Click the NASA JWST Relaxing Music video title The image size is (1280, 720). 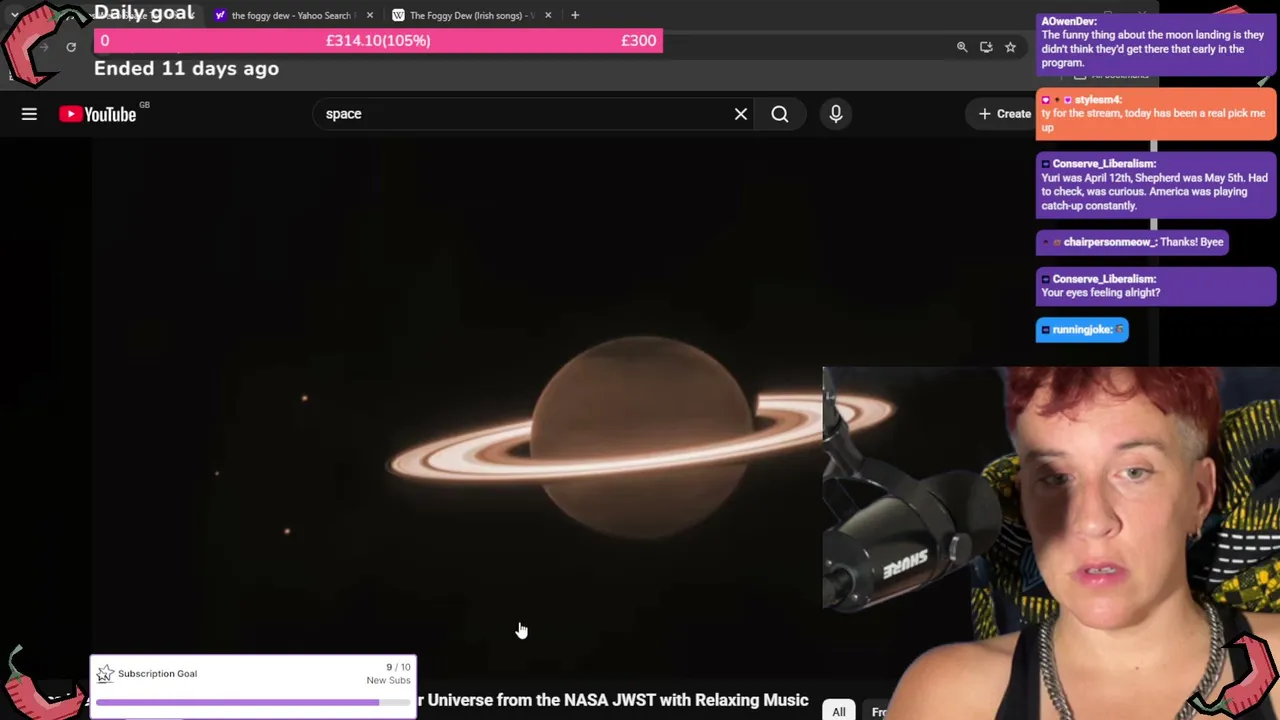612,700
